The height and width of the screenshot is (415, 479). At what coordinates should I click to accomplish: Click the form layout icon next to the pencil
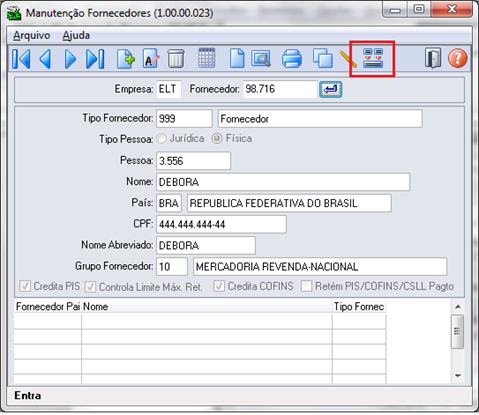373,58
